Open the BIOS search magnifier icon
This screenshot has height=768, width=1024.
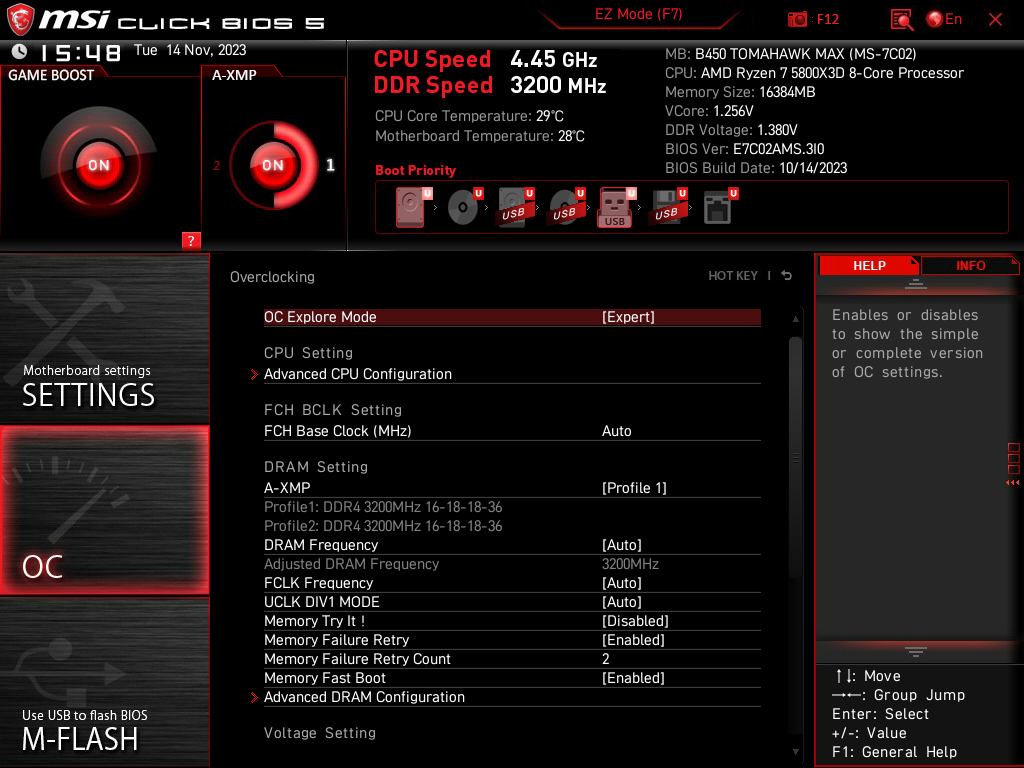pyautogui.click(x=902, y=20)
